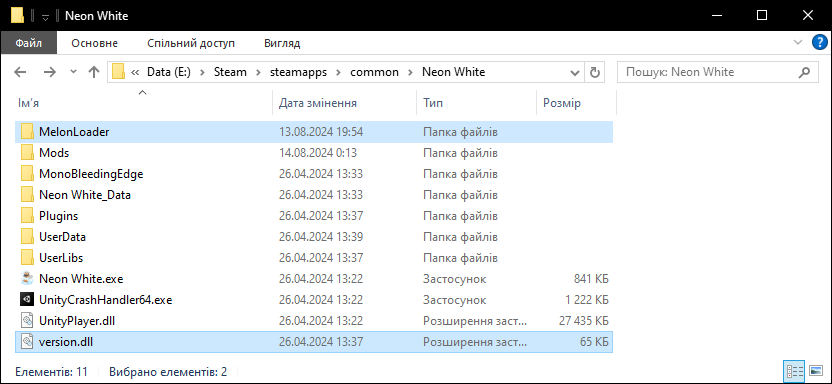The height and width of the screenshot is (384, 832).
Task: Navigate to steamapps breadcrumb
Action: coord(298,72)
